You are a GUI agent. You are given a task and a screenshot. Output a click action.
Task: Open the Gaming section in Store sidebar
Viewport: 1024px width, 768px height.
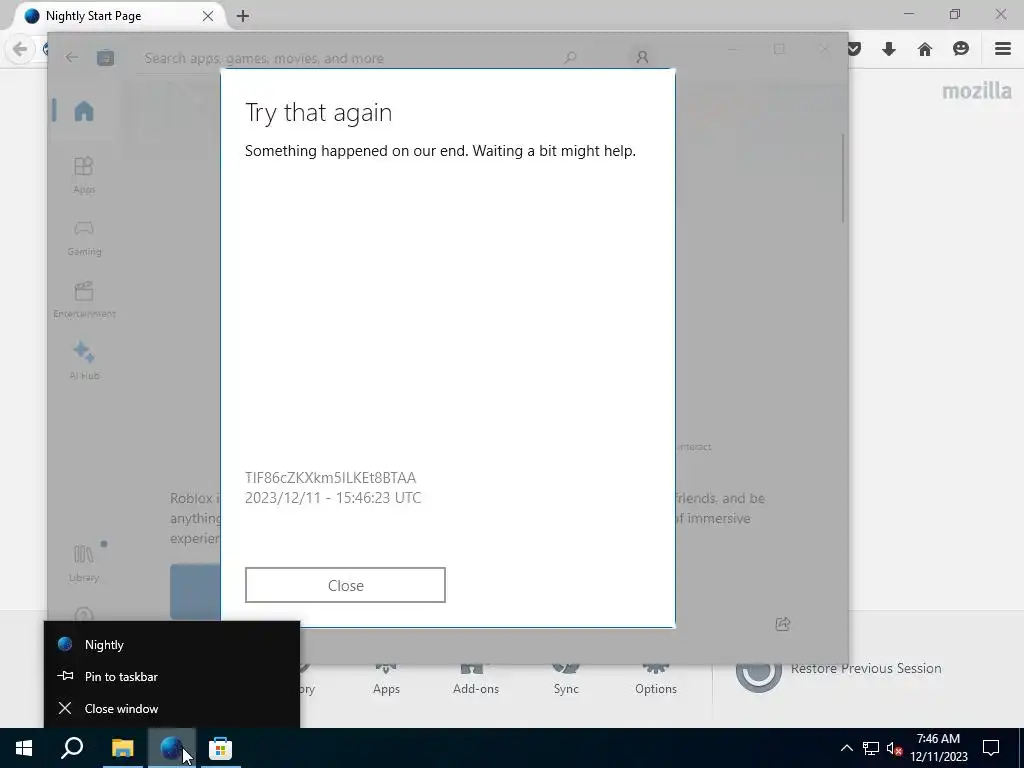coord(84,237)
